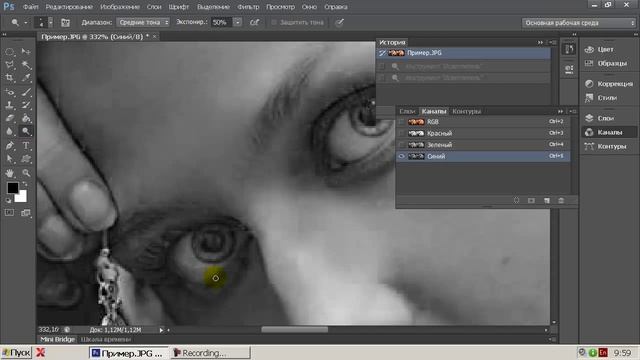Select the Elliptical Marquee tool
The height and width of the screenshot is (360, 640).
pos(10,52)
